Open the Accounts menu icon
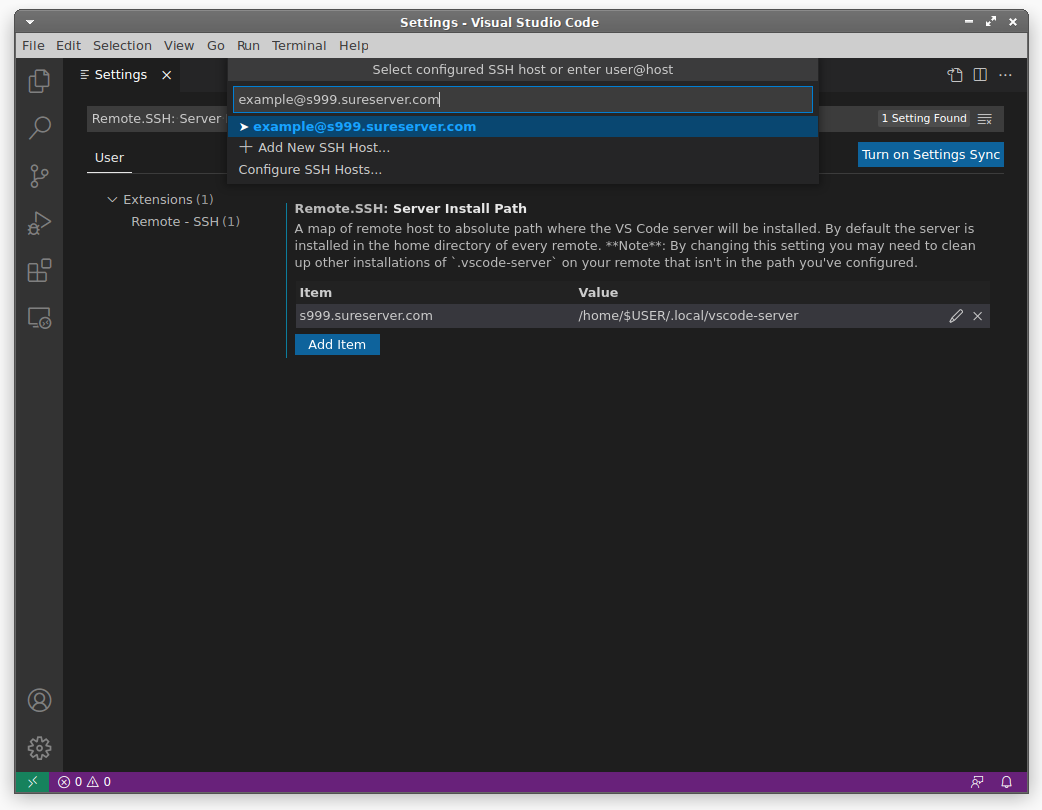 click(x=39, y=700)
